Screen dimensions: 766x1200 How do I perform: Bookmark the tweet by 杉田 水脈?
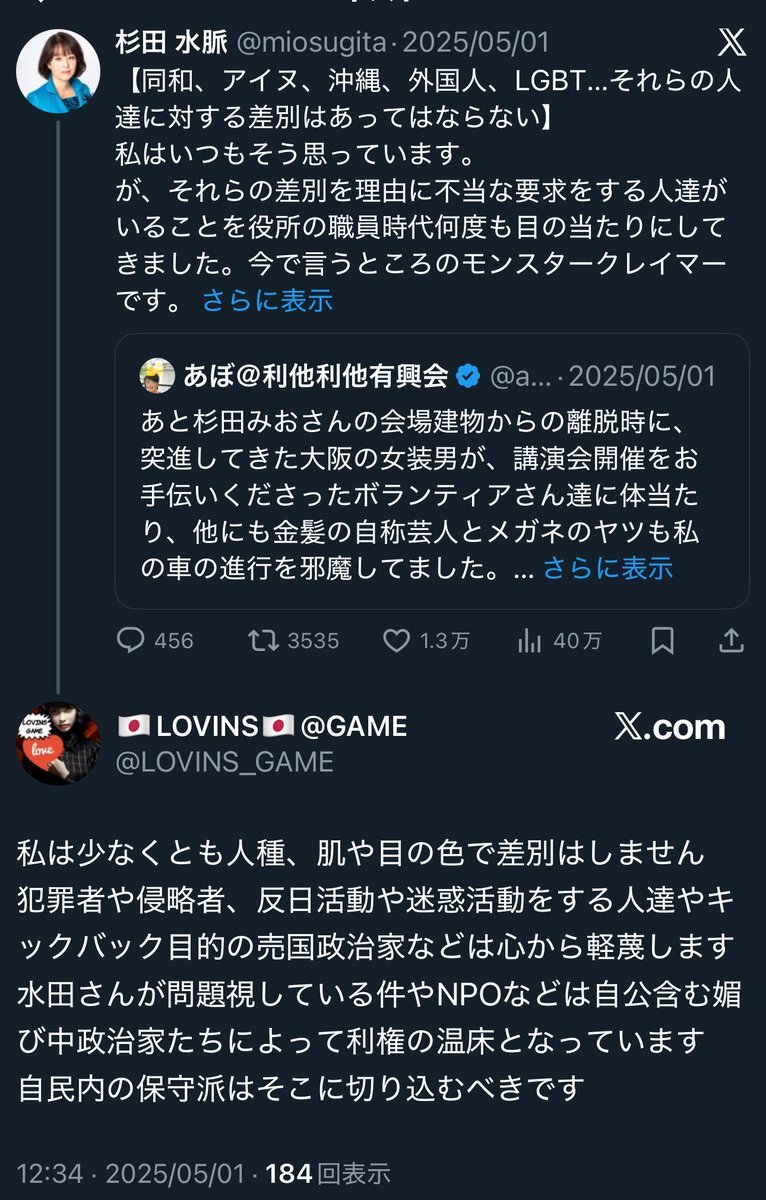pyautogui.click(x=662, y=641)
